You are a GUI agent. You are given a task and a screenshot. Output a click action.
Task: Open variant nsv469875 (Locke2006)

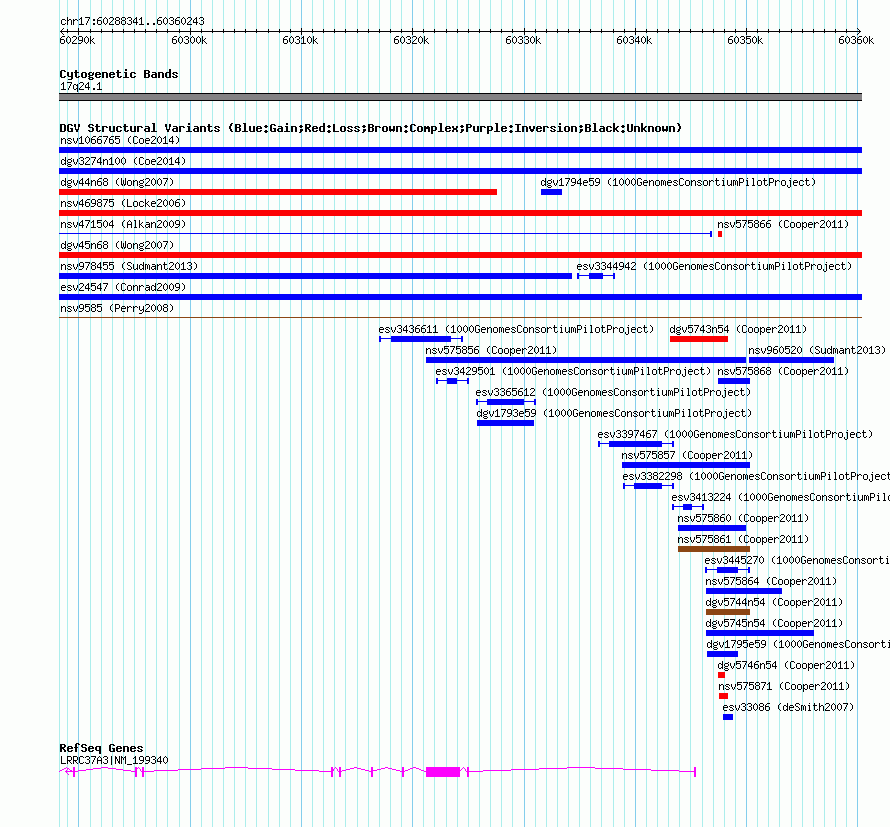[x=123, y=203]
